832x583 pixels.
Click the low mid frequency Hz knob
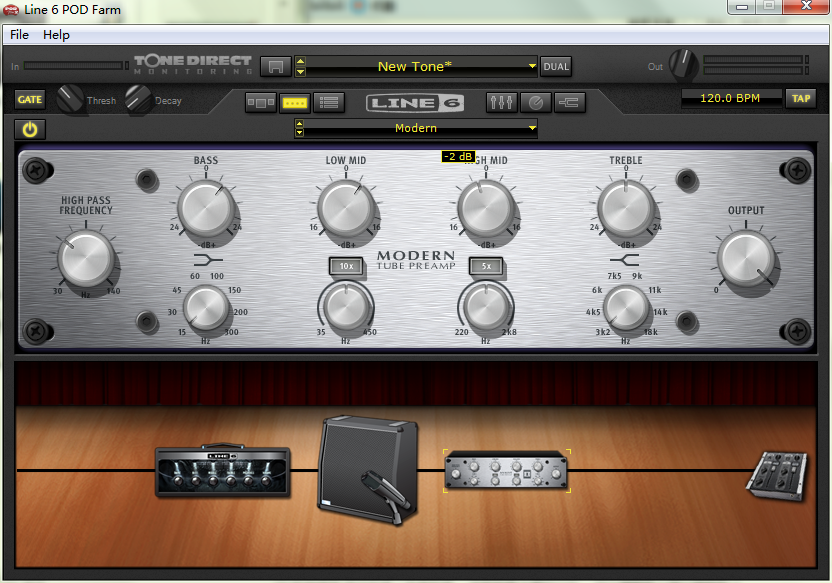click(346, 307)
